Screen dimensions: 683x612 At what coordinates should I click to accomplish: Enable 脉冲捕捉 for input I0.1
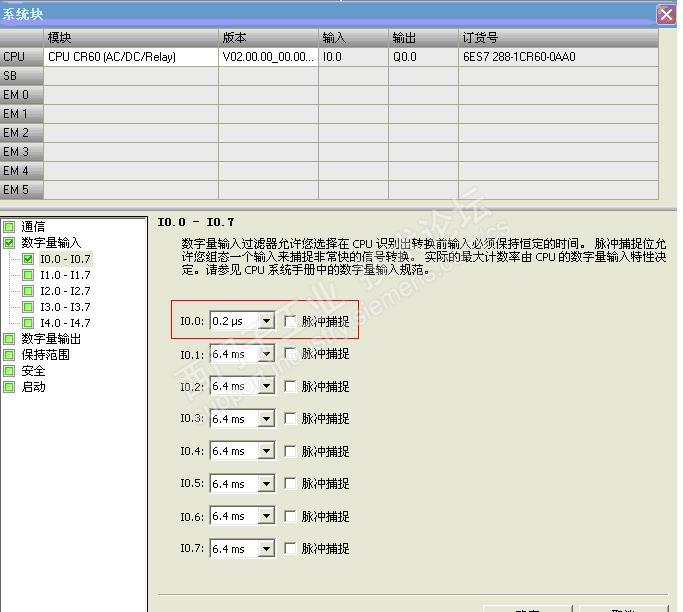290,354
